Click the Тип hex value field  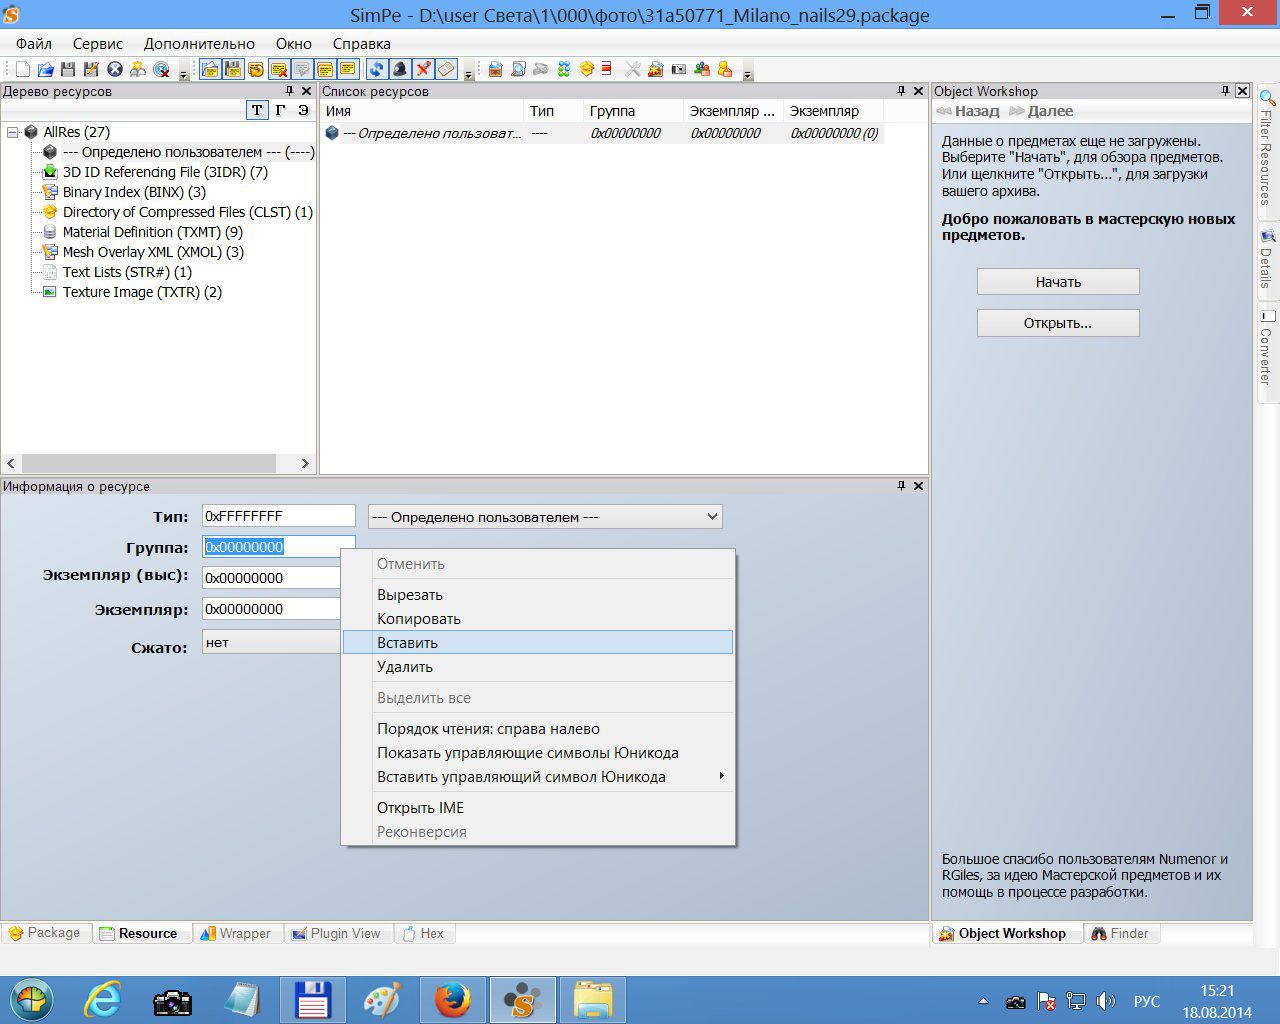[x=279, y=516]
